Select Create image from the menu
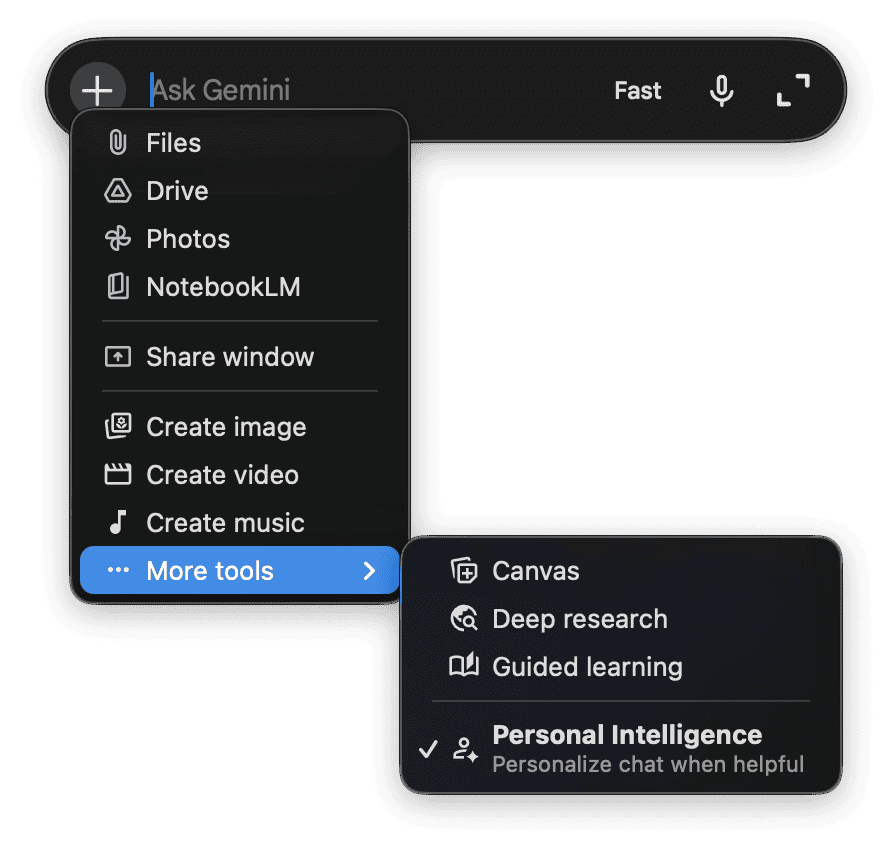 pos(226,427)
